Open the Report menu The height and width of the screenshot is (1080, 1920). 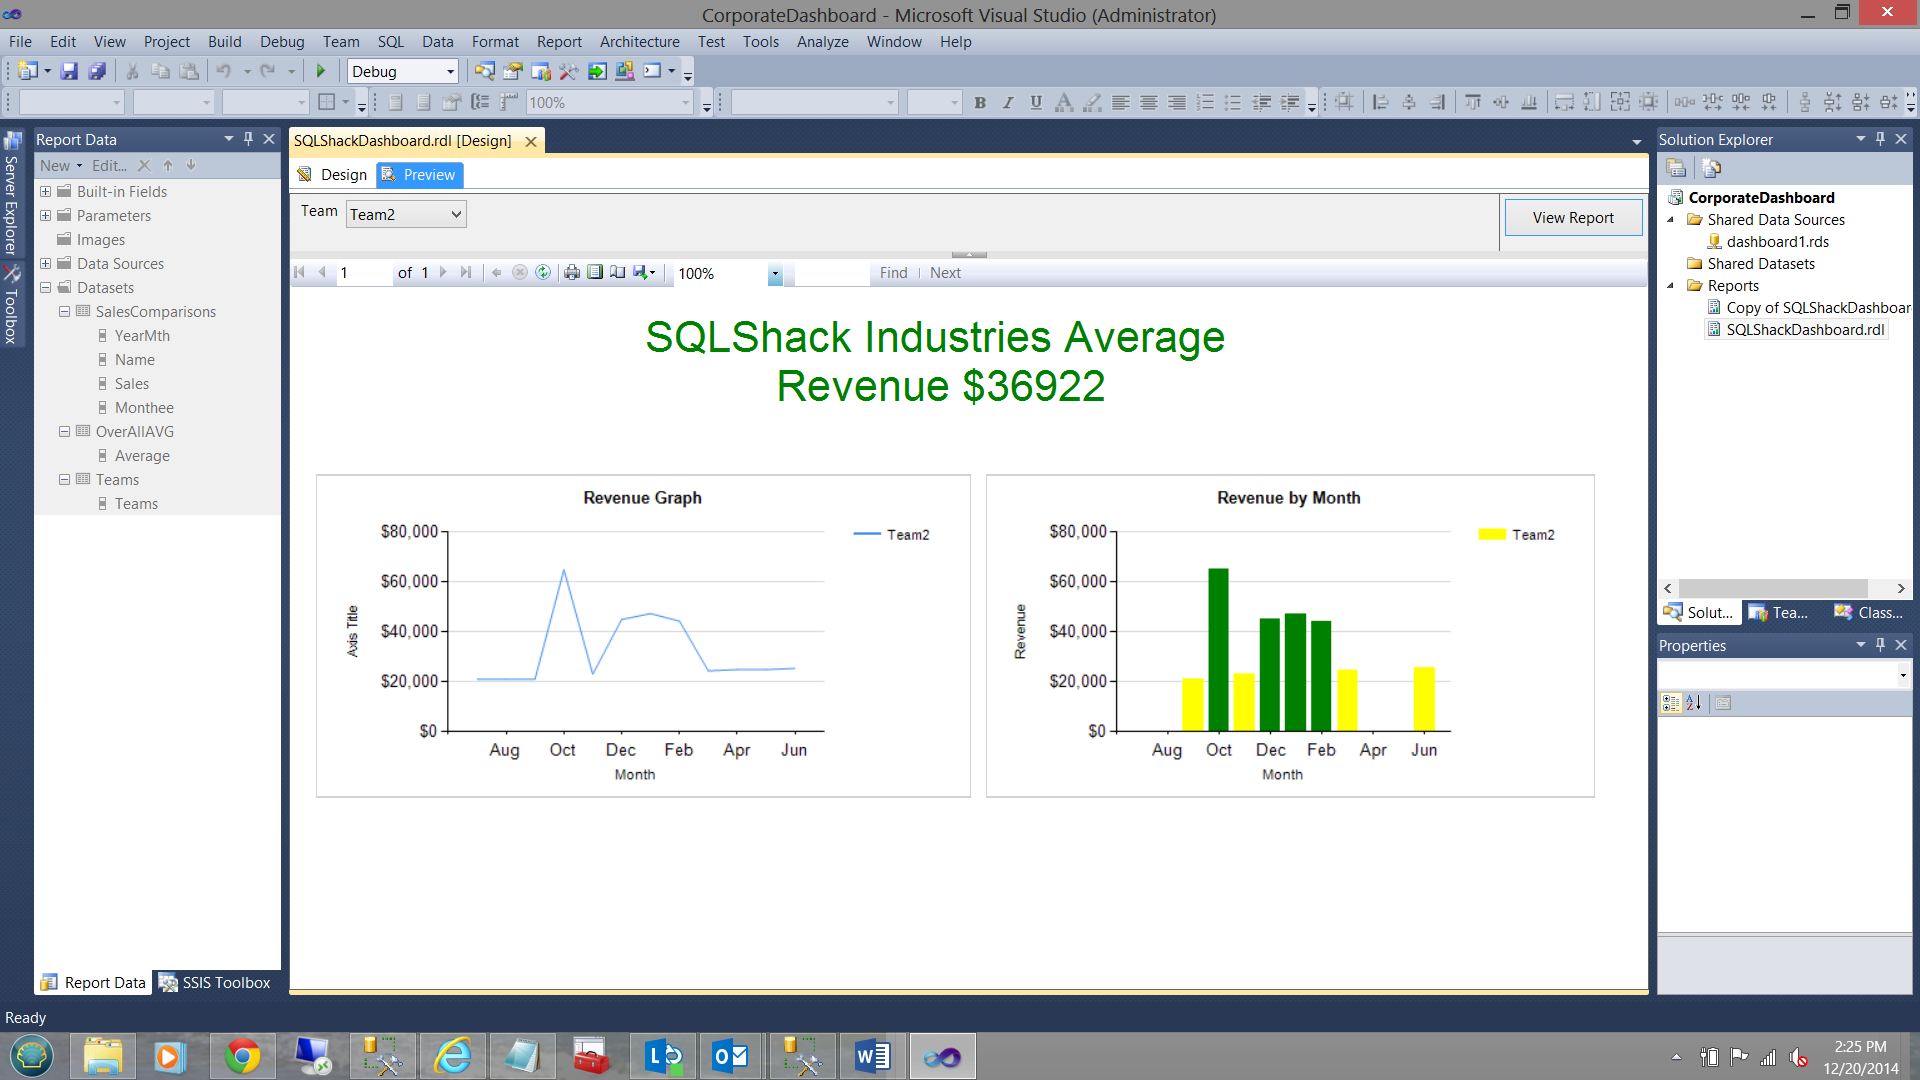(558, 42)
